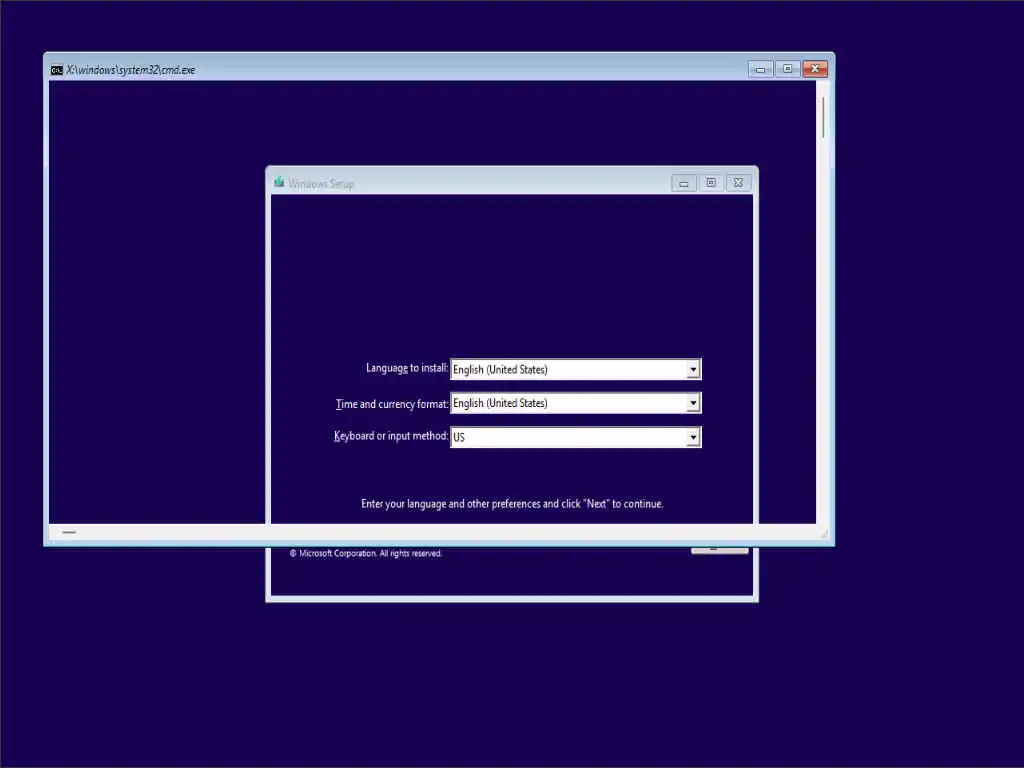Click the Windows Setup title text
The width and height of the screenshot is (1024, 768).
click(x=321, y=184)
